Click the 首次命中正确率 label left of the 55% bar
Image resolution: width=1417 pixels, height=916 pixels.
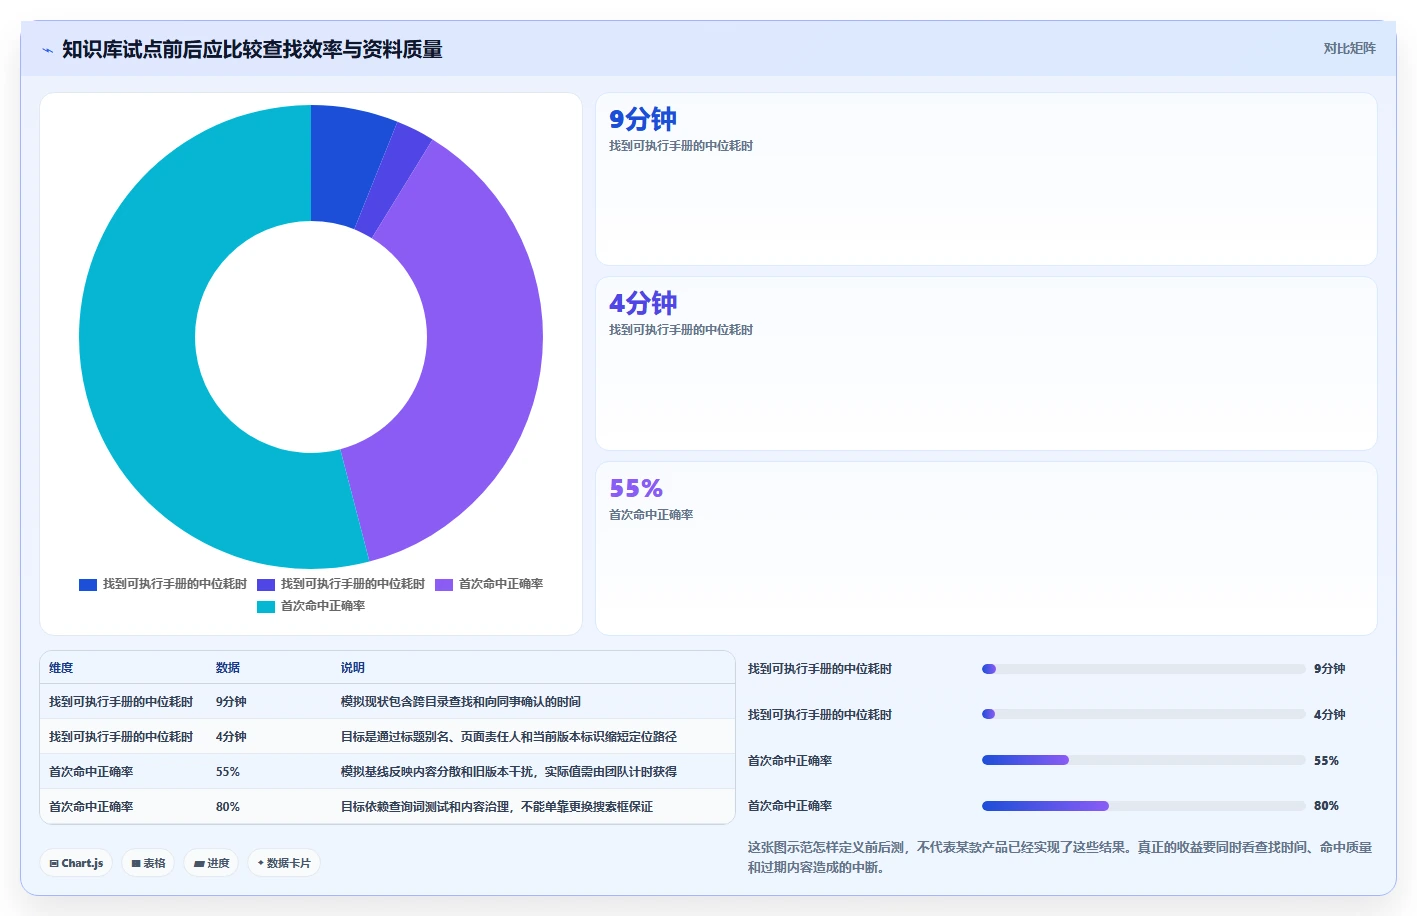(790, 761)
